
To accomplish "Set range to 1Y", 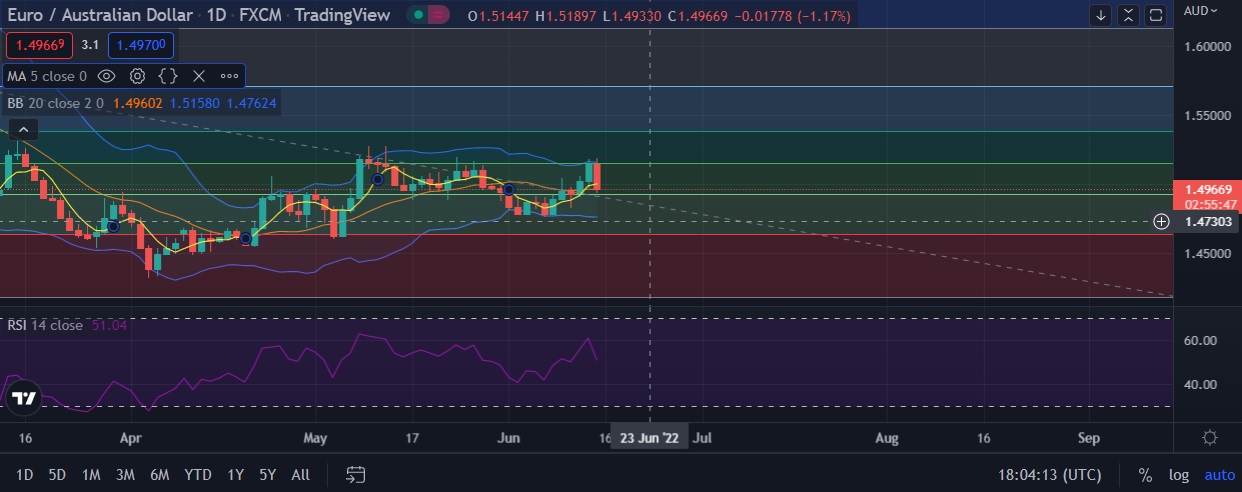I will [x=236, y=474].
